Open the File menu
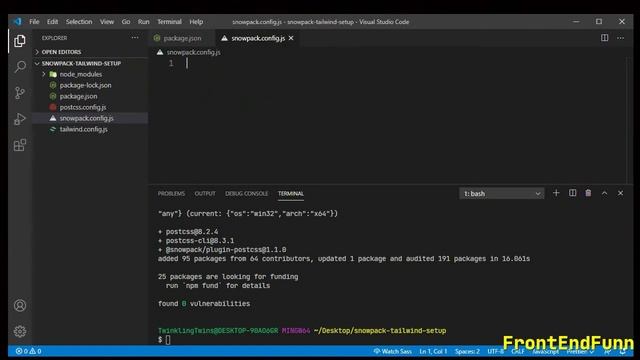The image size is (640, 360). click(34, 22)
